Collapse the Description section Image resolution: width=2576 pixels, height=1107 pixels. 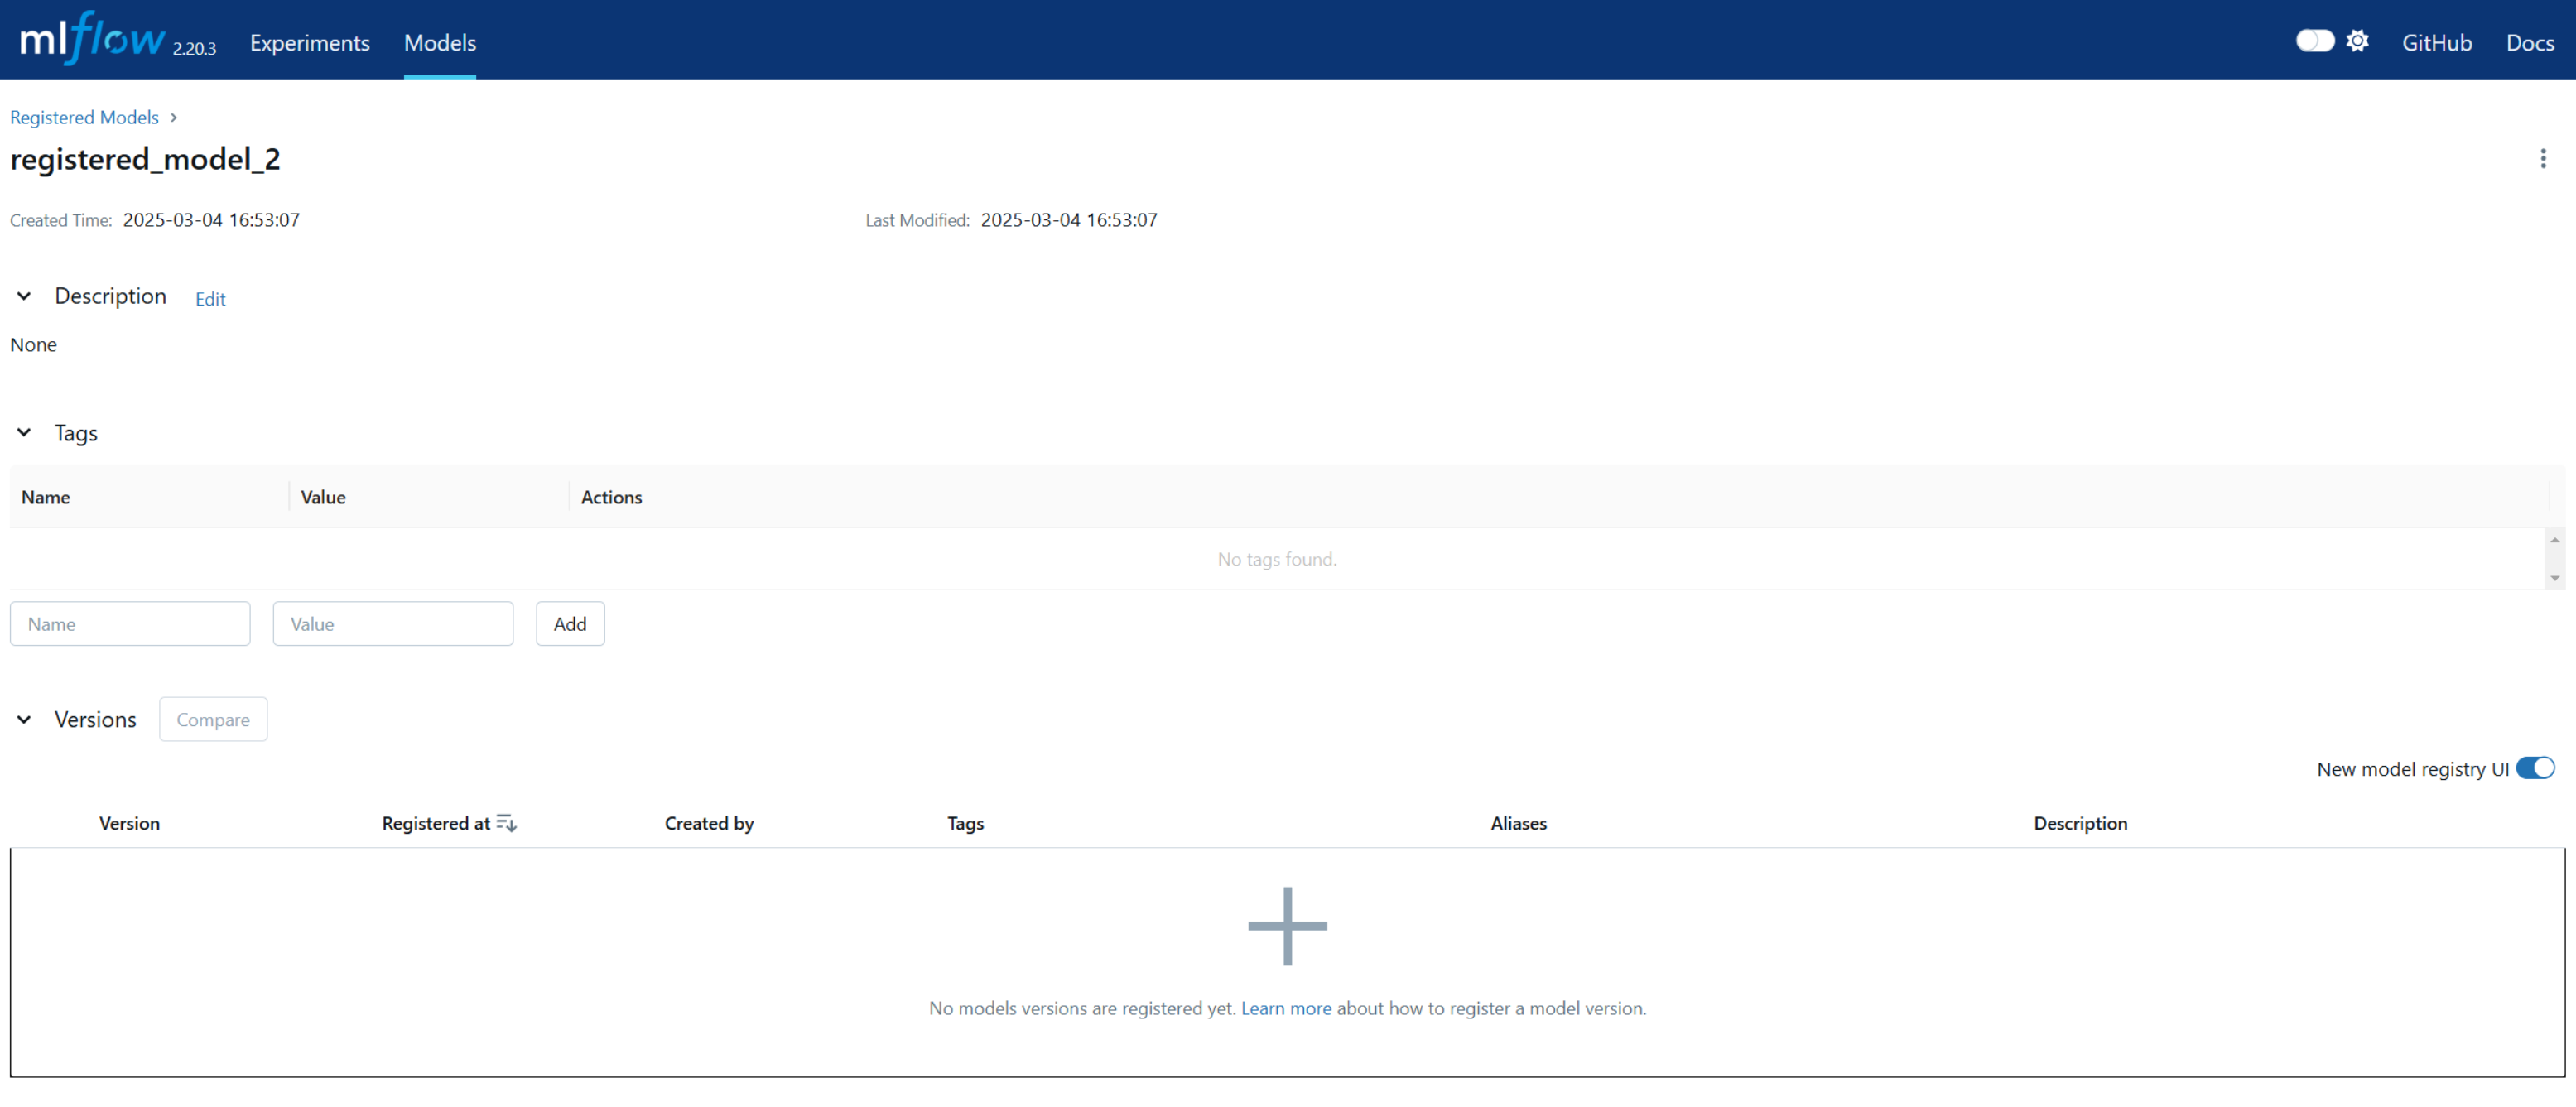24,296
